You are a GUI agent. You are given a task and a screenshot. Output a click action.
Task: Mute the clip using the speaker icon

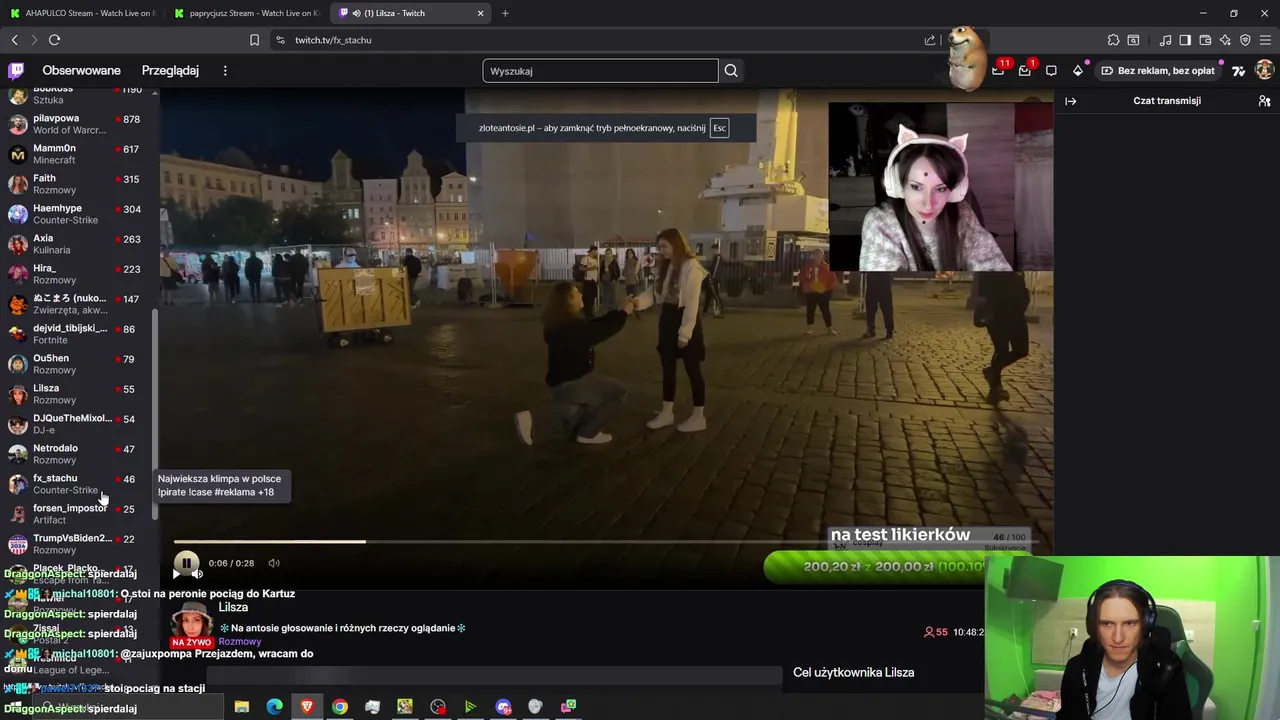point(274,563)
